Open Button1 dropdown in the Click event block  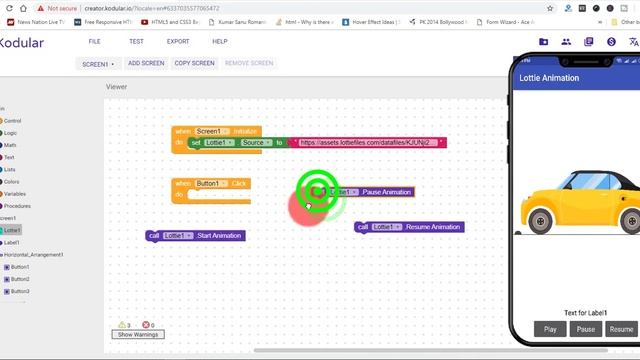[211, 184]
